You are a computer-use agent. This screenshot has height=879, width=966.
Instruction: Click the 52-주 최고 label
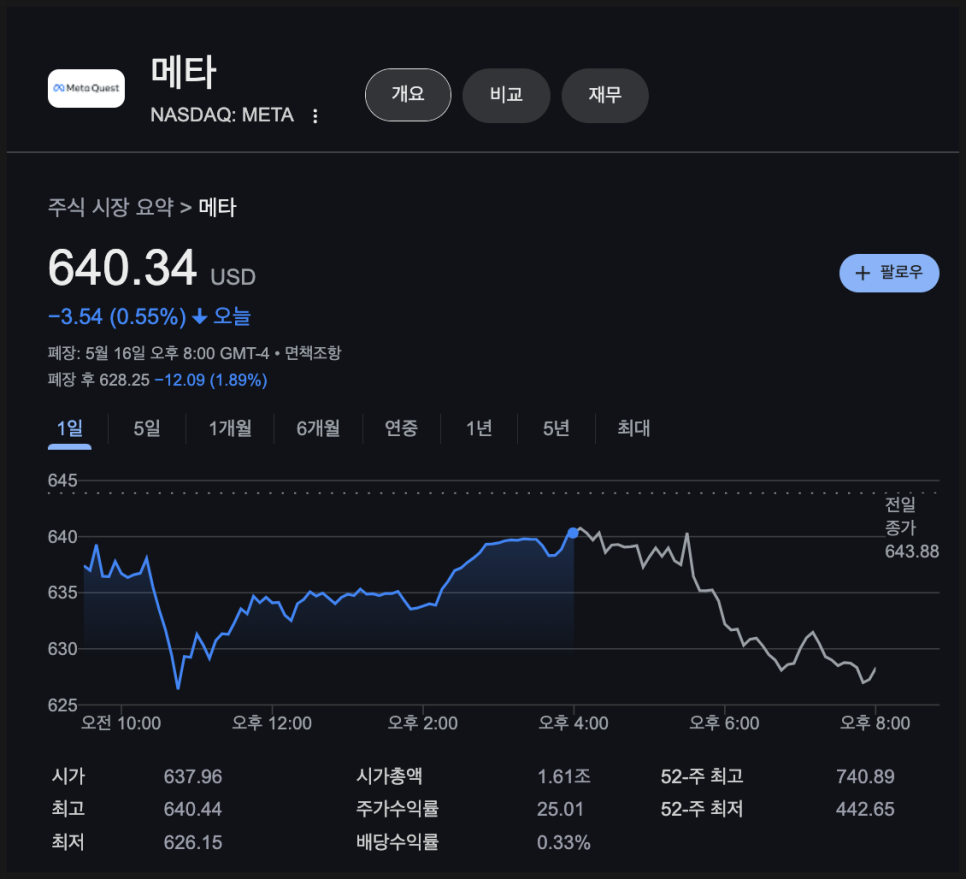702,777
